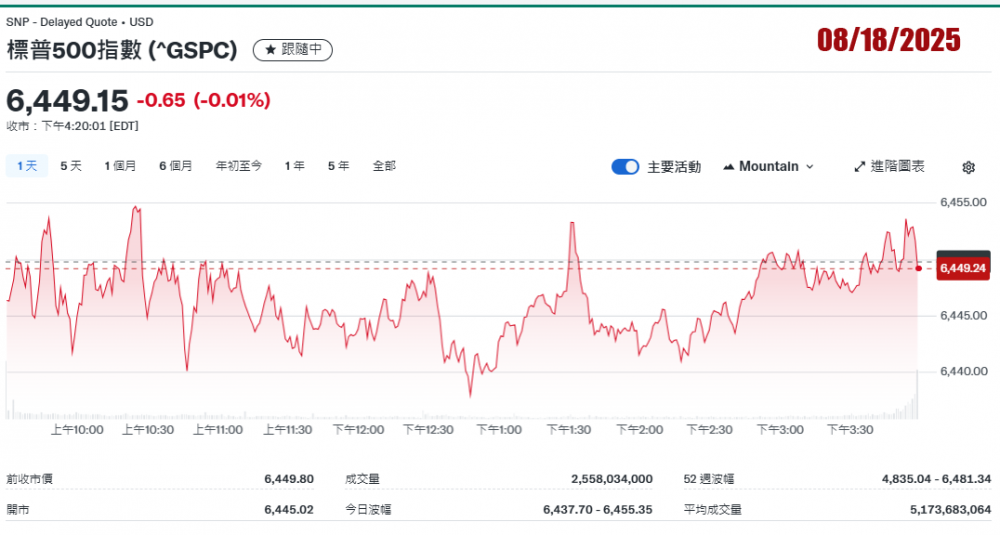Select the 1個月 range tab
The image size is (1000, 535).
point(120,166)
